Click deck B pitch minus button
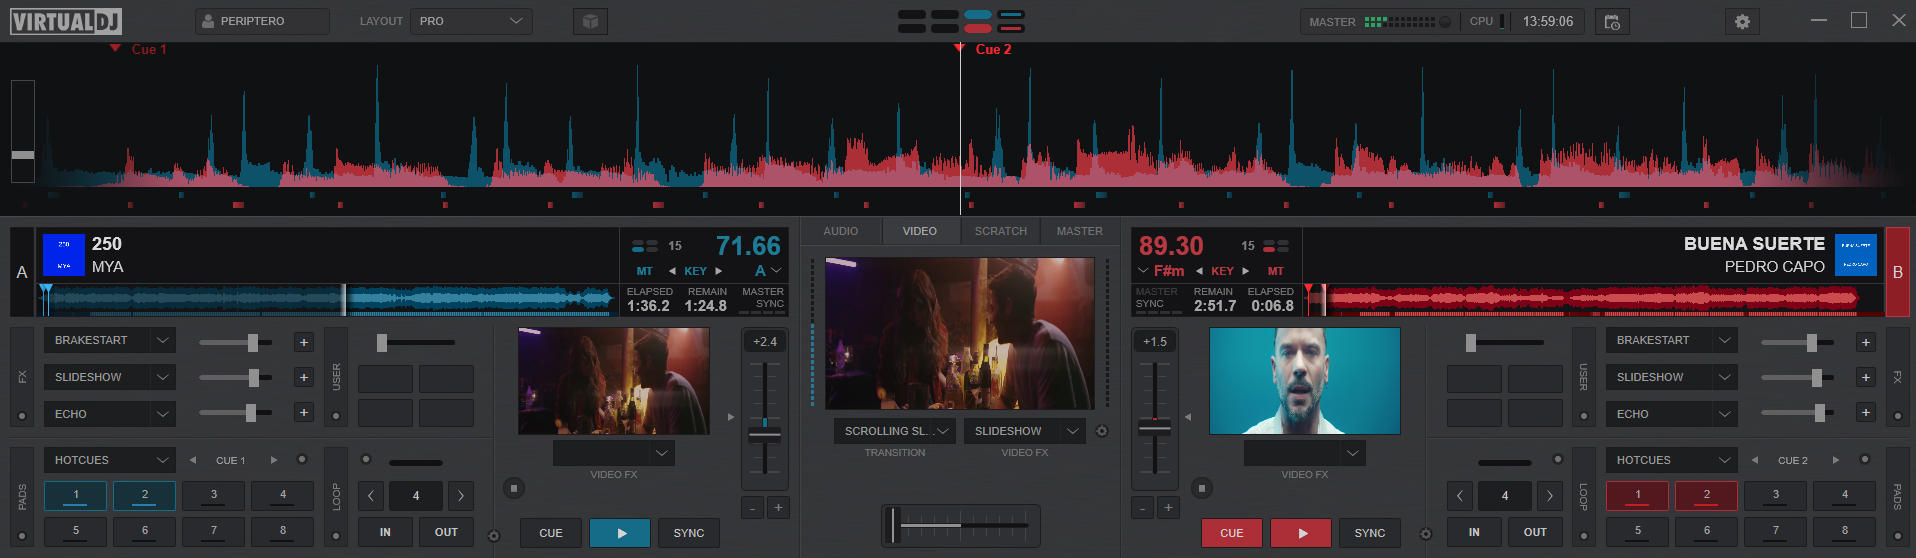This screenshot has width=1916, height=558. (1142, 508)
